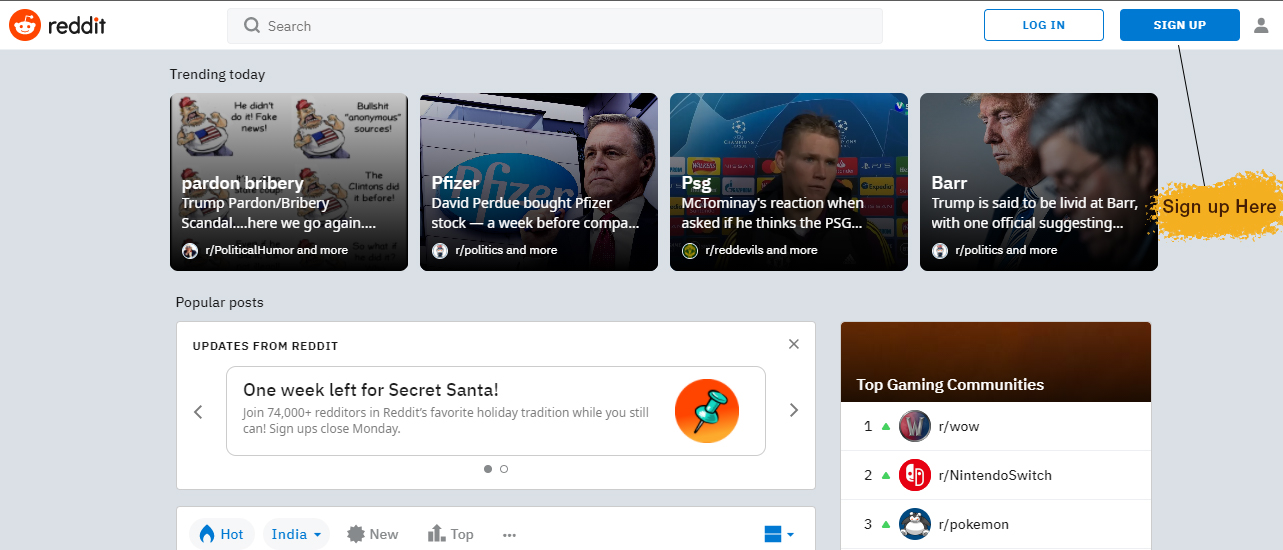
Task: Click the r/NintendoSwitch community icon
Action: click(915, 475)
